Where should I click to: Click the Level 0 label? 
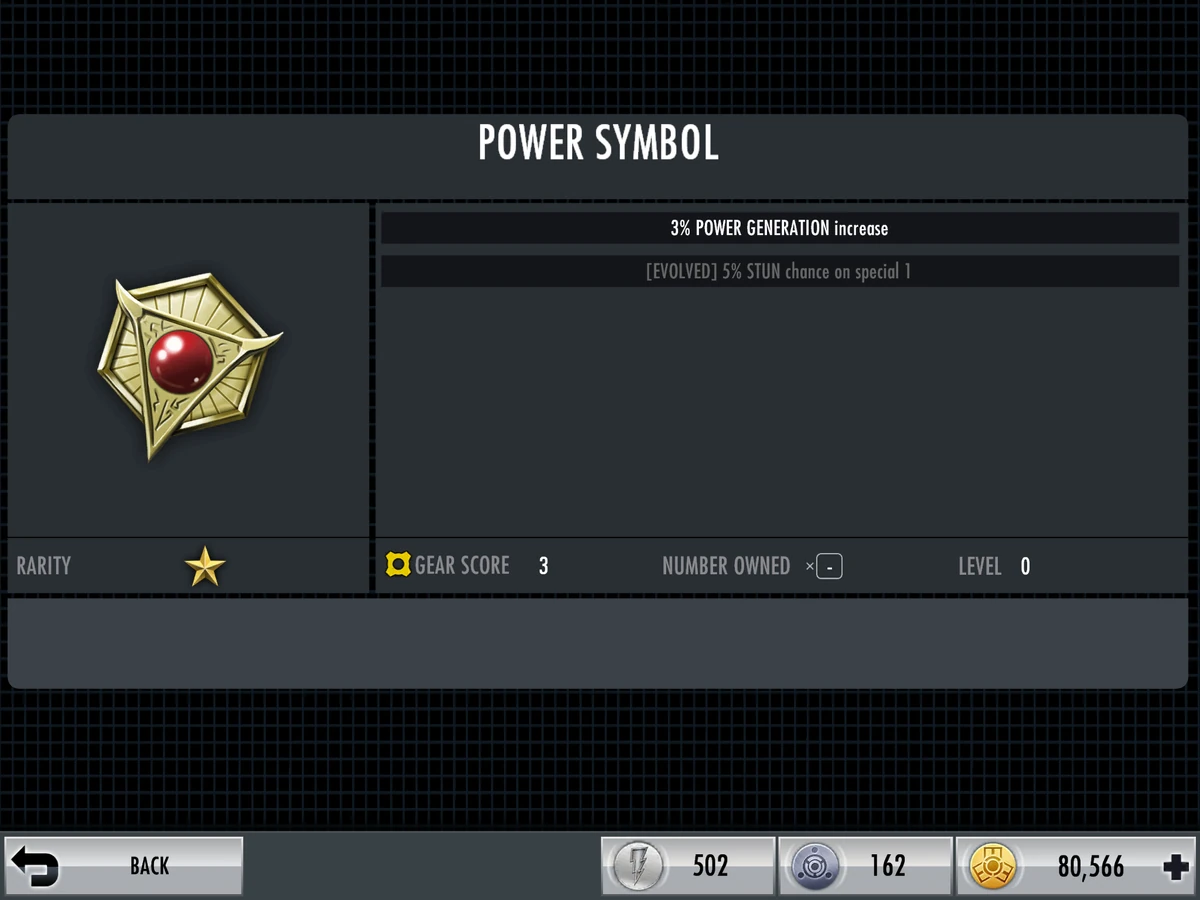(994, 566)
